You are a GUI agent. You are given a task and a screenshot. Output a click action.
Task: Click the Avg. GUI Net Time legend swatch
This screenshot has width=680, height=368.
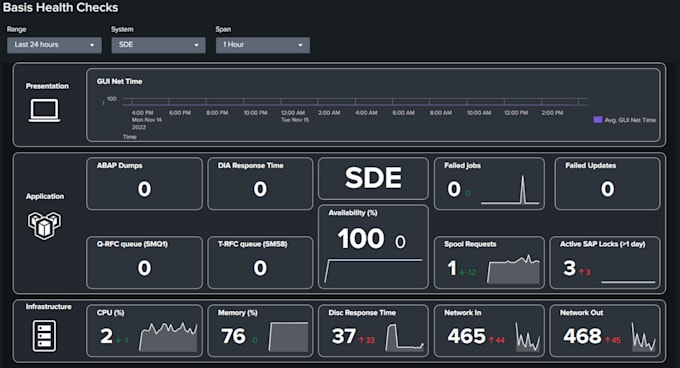click(x=597, y=120)
